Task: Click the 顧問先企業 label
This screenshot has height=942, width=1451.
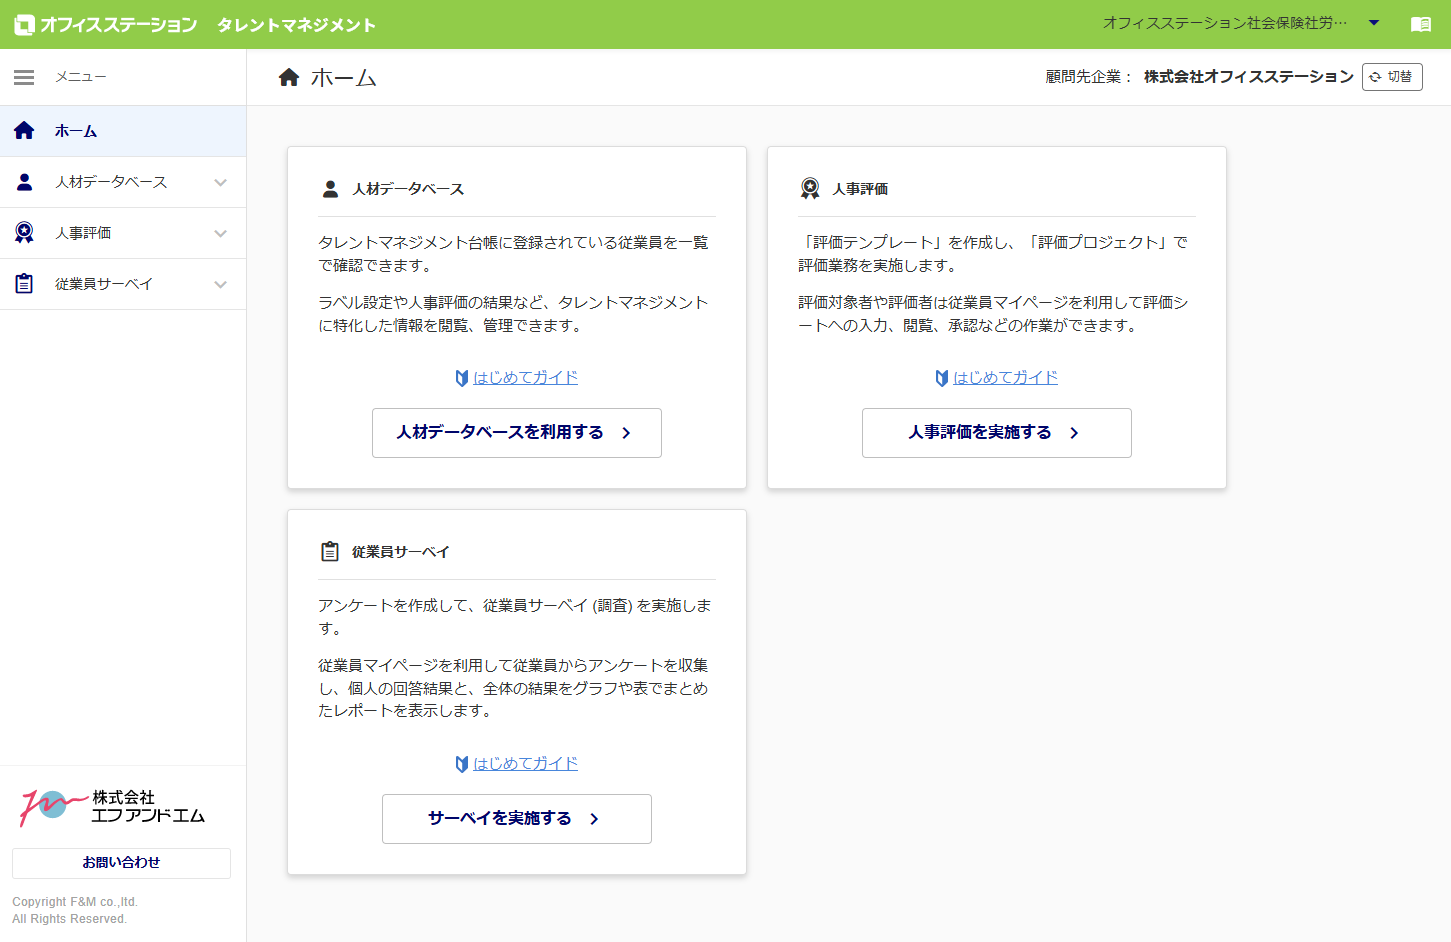Action: pyautogui.click(x=1088, y=77)
